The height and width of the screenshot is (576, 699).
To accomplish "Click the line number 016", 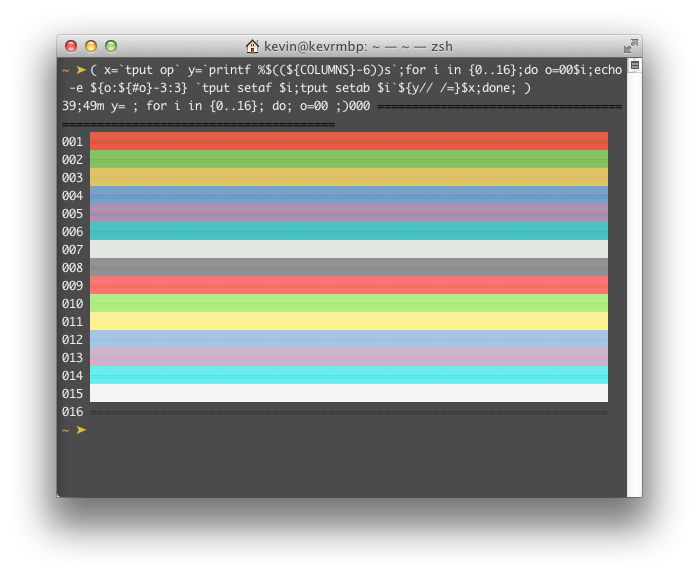I will (72, 411).
